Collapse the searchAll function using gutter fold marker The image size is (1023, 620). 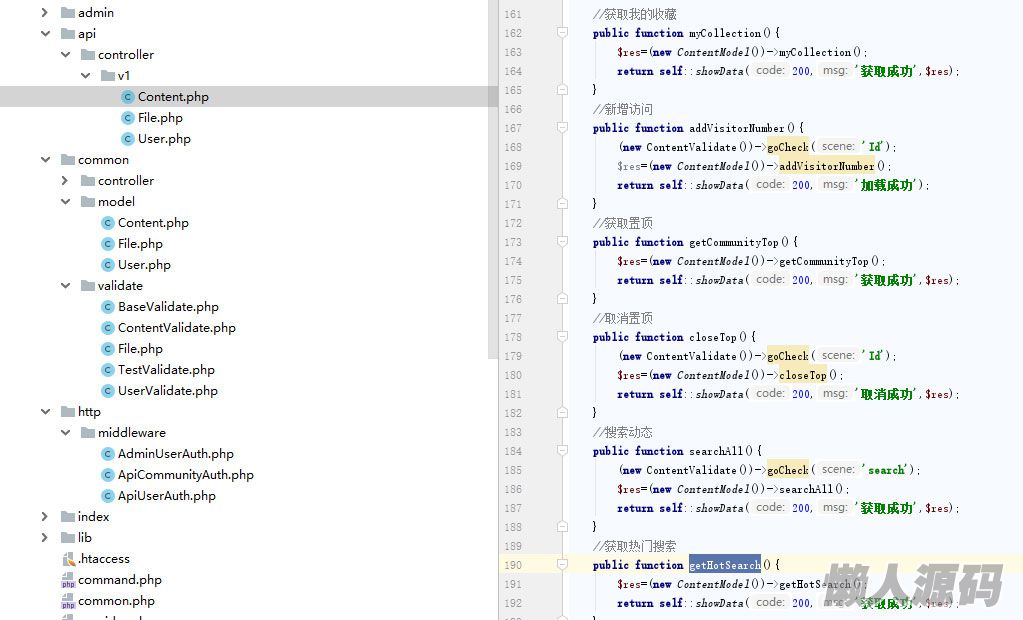[562, 451]
